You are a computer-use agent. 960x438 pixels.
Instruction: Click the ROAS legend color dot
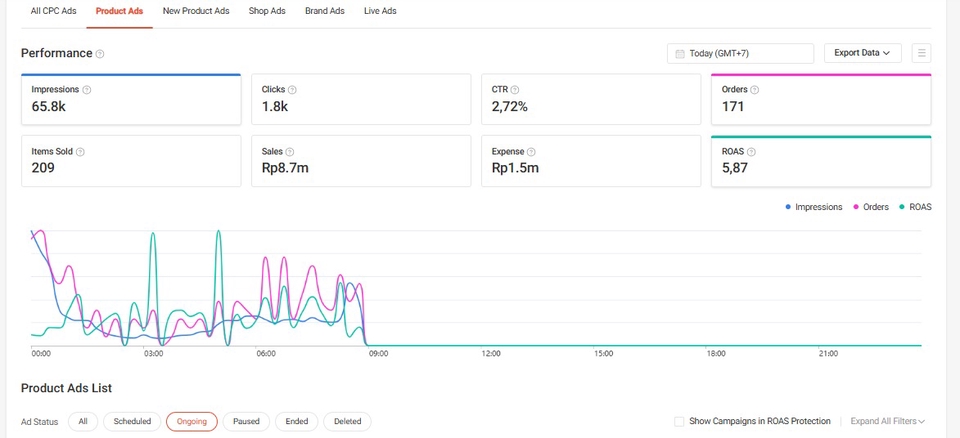pyautogui.click(x=902, y=207)
